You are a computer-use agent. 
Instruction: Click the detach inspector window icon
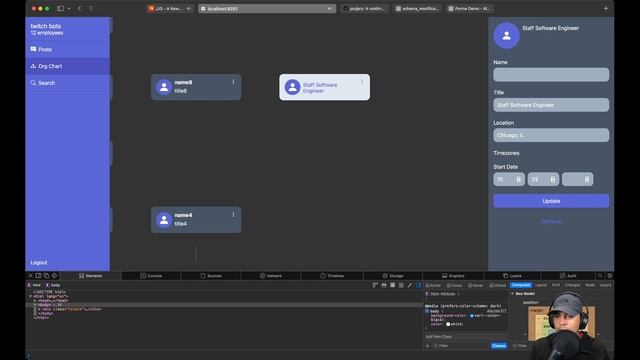46,276
